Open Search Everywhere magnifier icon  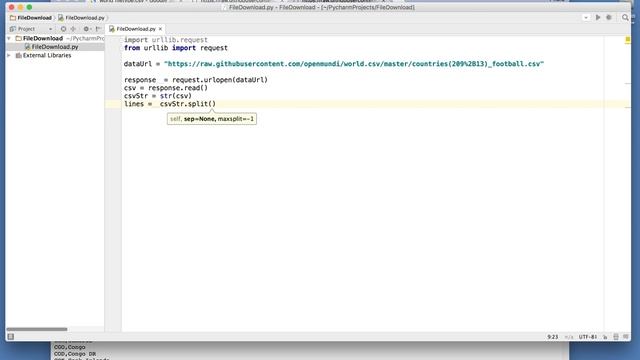click(x=625, y=18)
